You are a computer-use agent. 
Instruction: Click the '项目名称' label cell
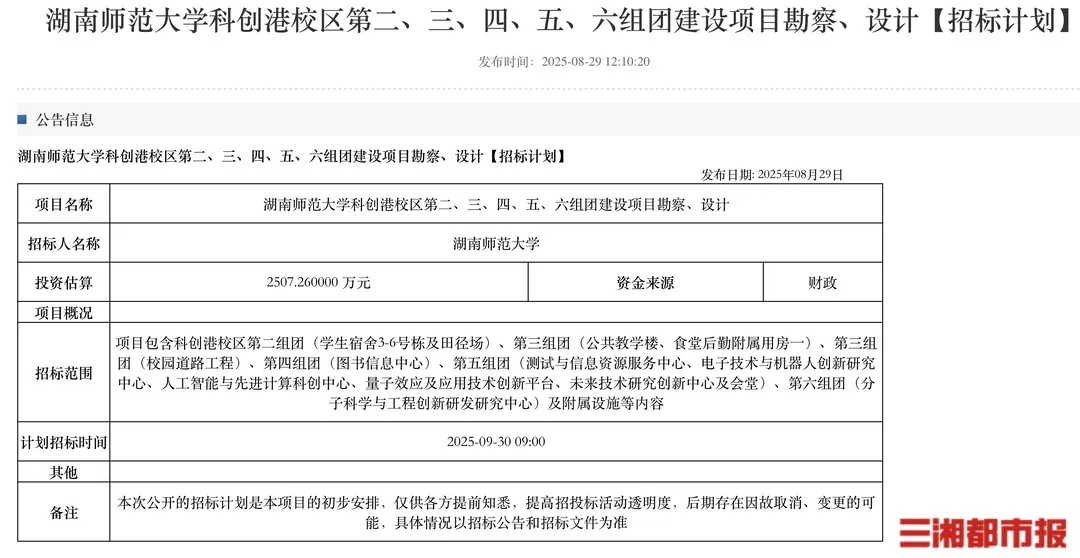point(63,204)
